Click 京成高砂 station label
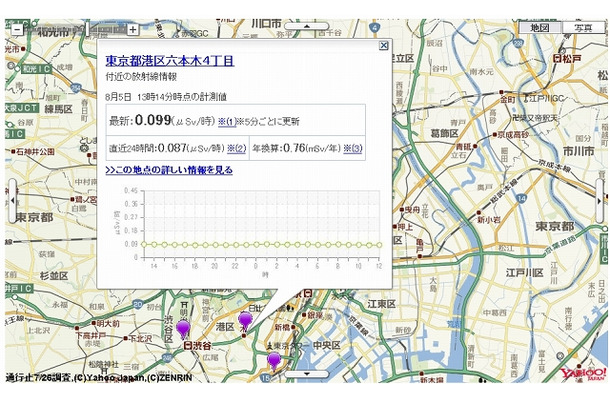 point(513,135)
